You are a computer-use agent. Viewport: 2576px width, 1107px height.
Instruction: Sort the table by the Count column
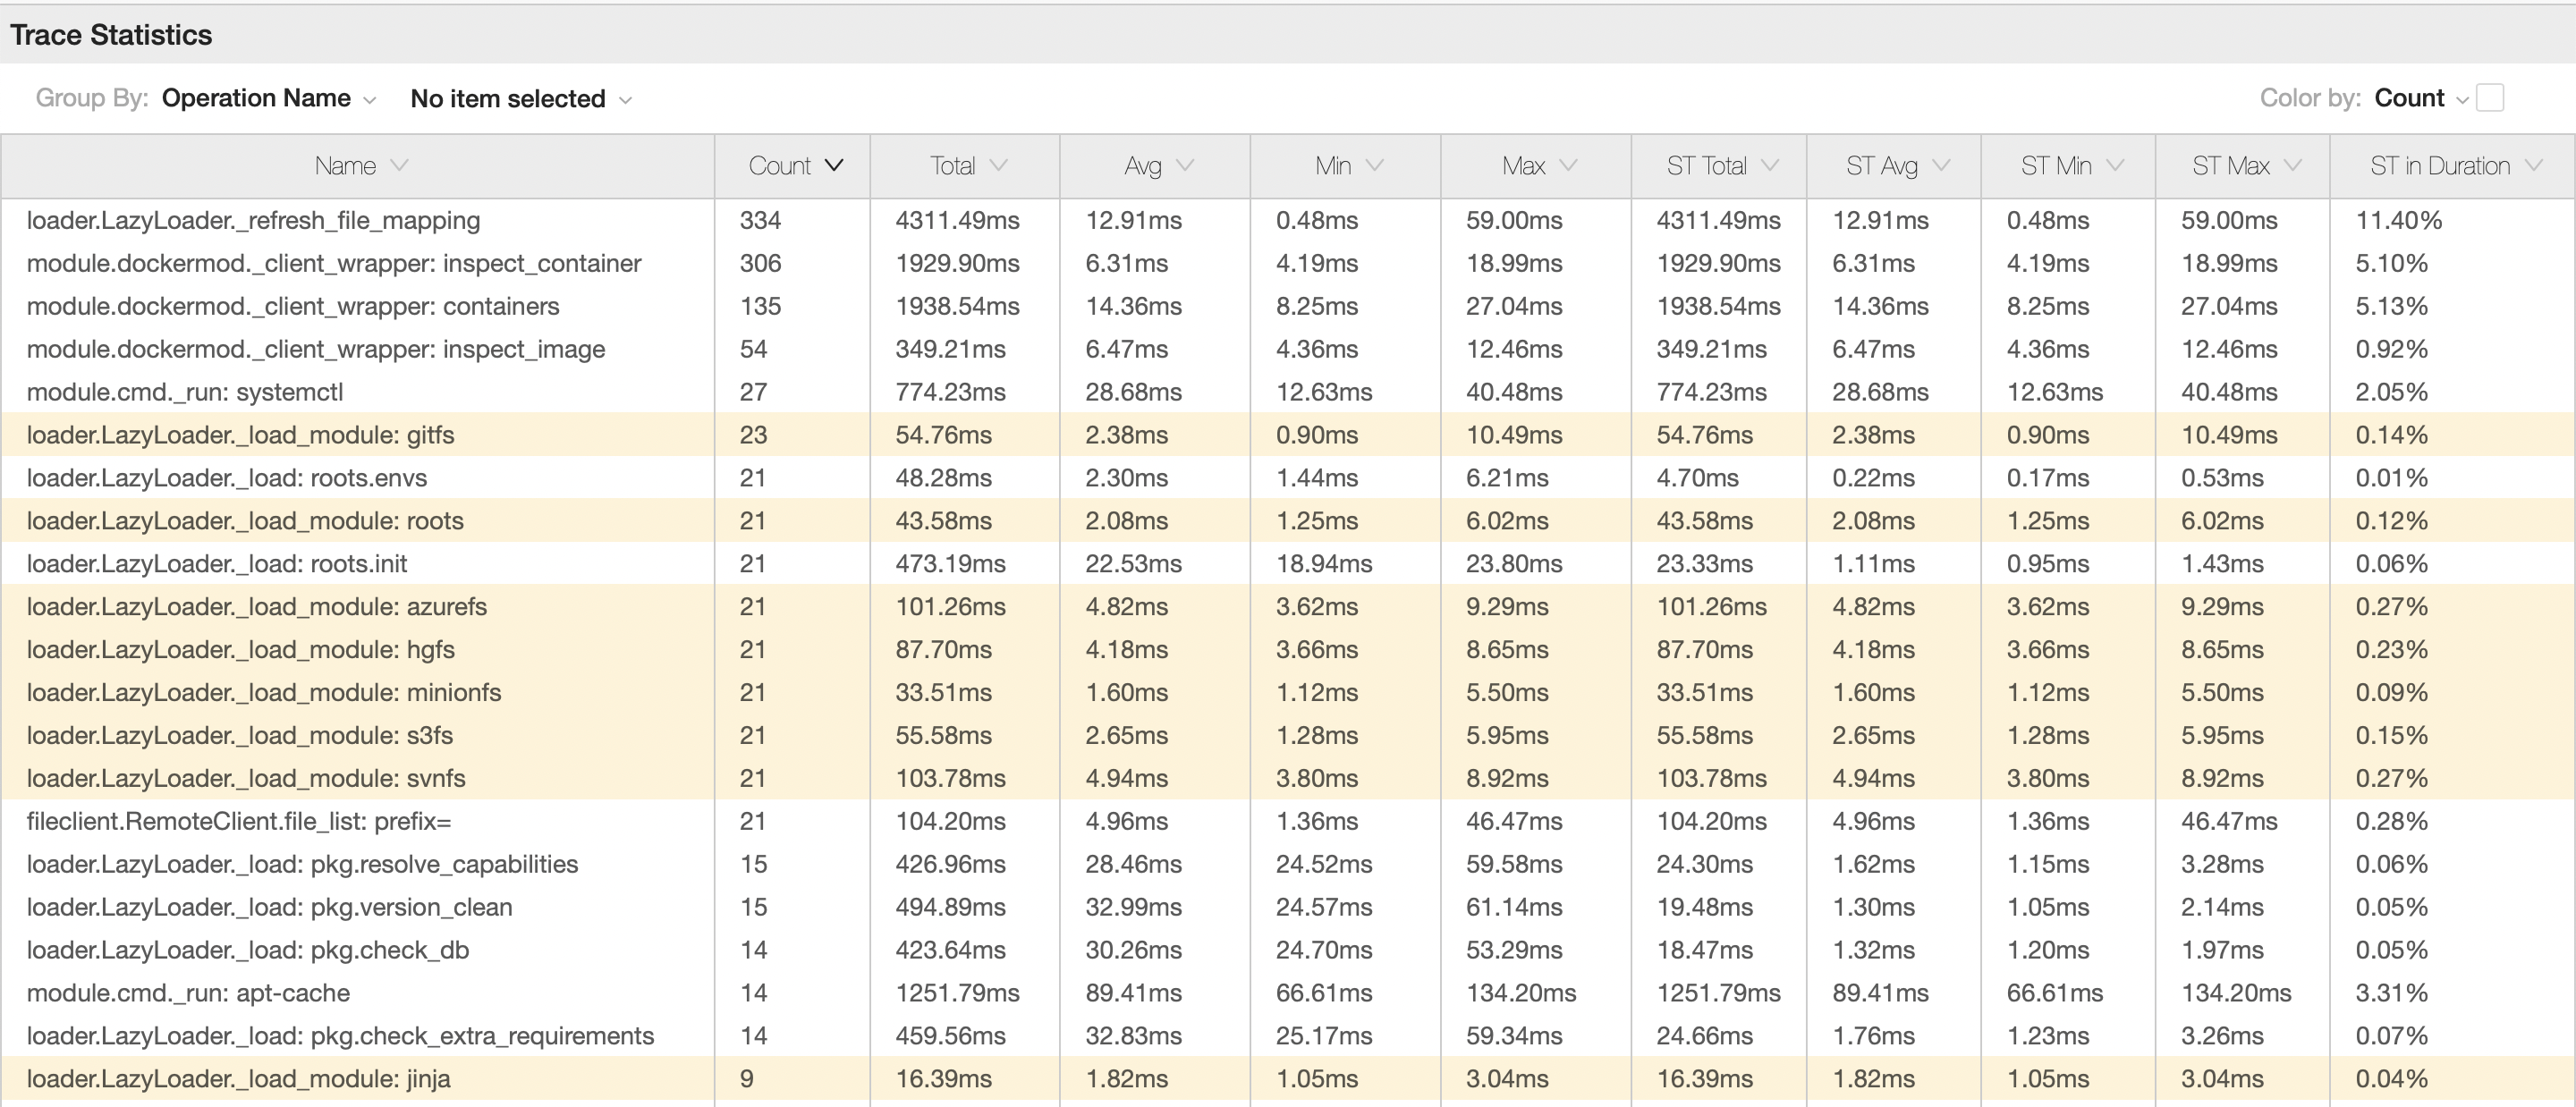[x=836, y=165]
